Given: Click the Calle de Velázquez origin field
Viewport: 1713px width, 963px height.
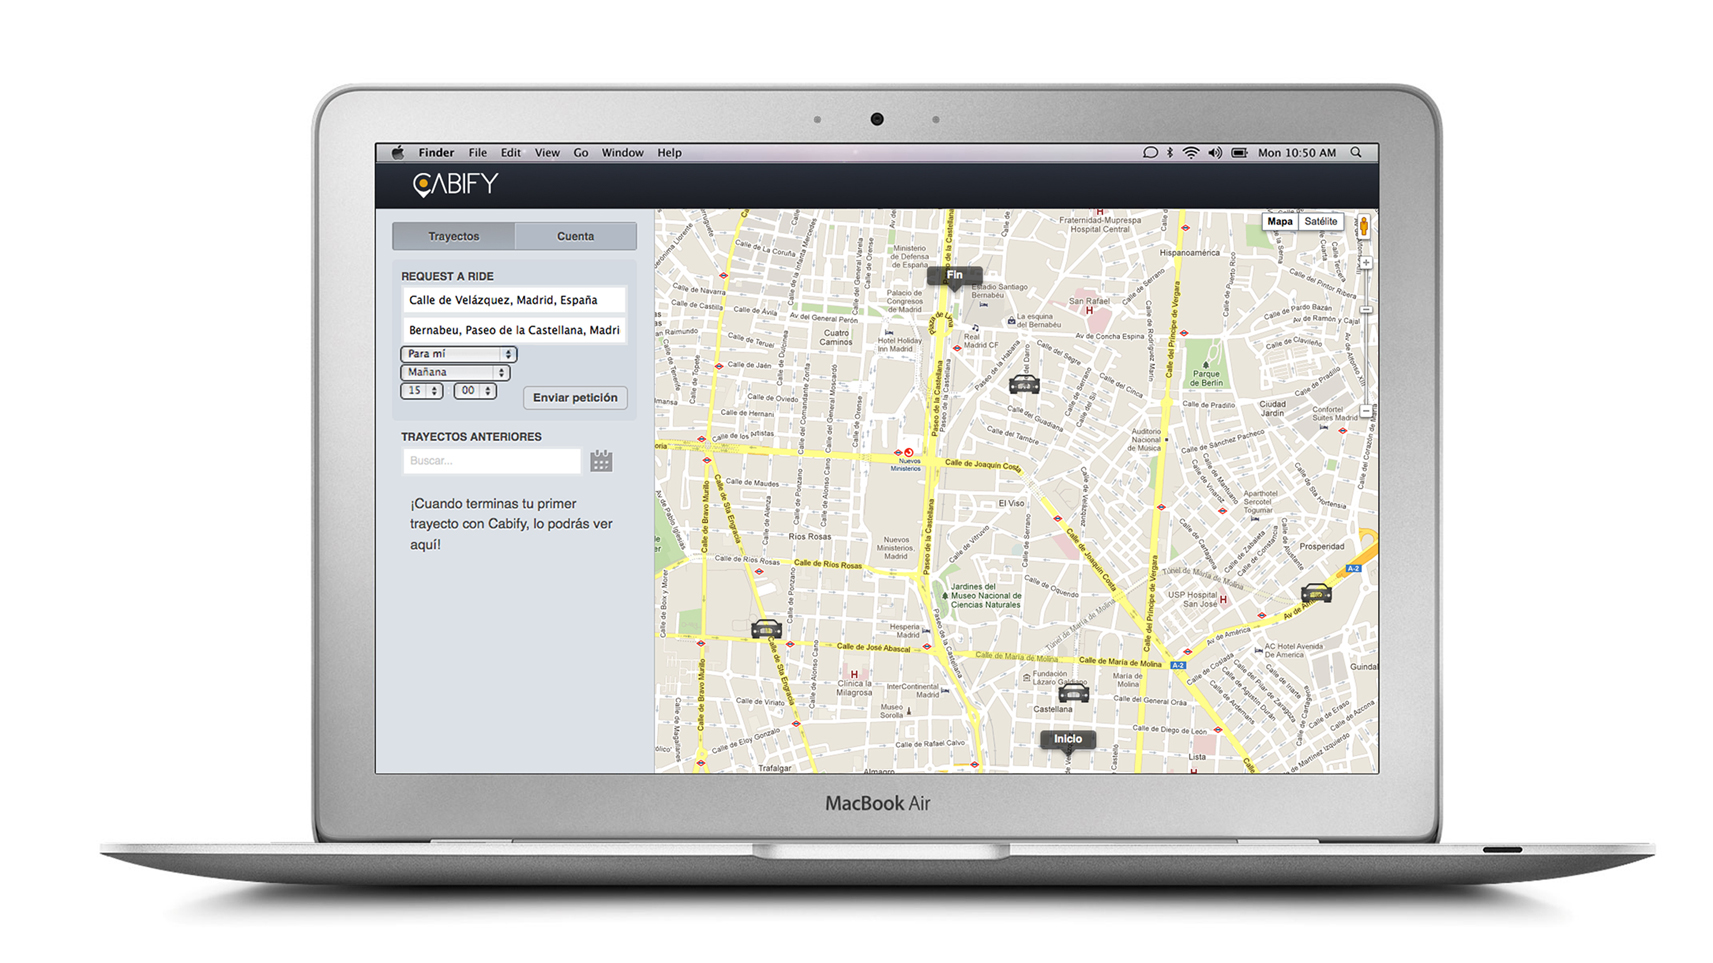Looking at the screenshot, I should pyautogui.click(x=514, y=300).
